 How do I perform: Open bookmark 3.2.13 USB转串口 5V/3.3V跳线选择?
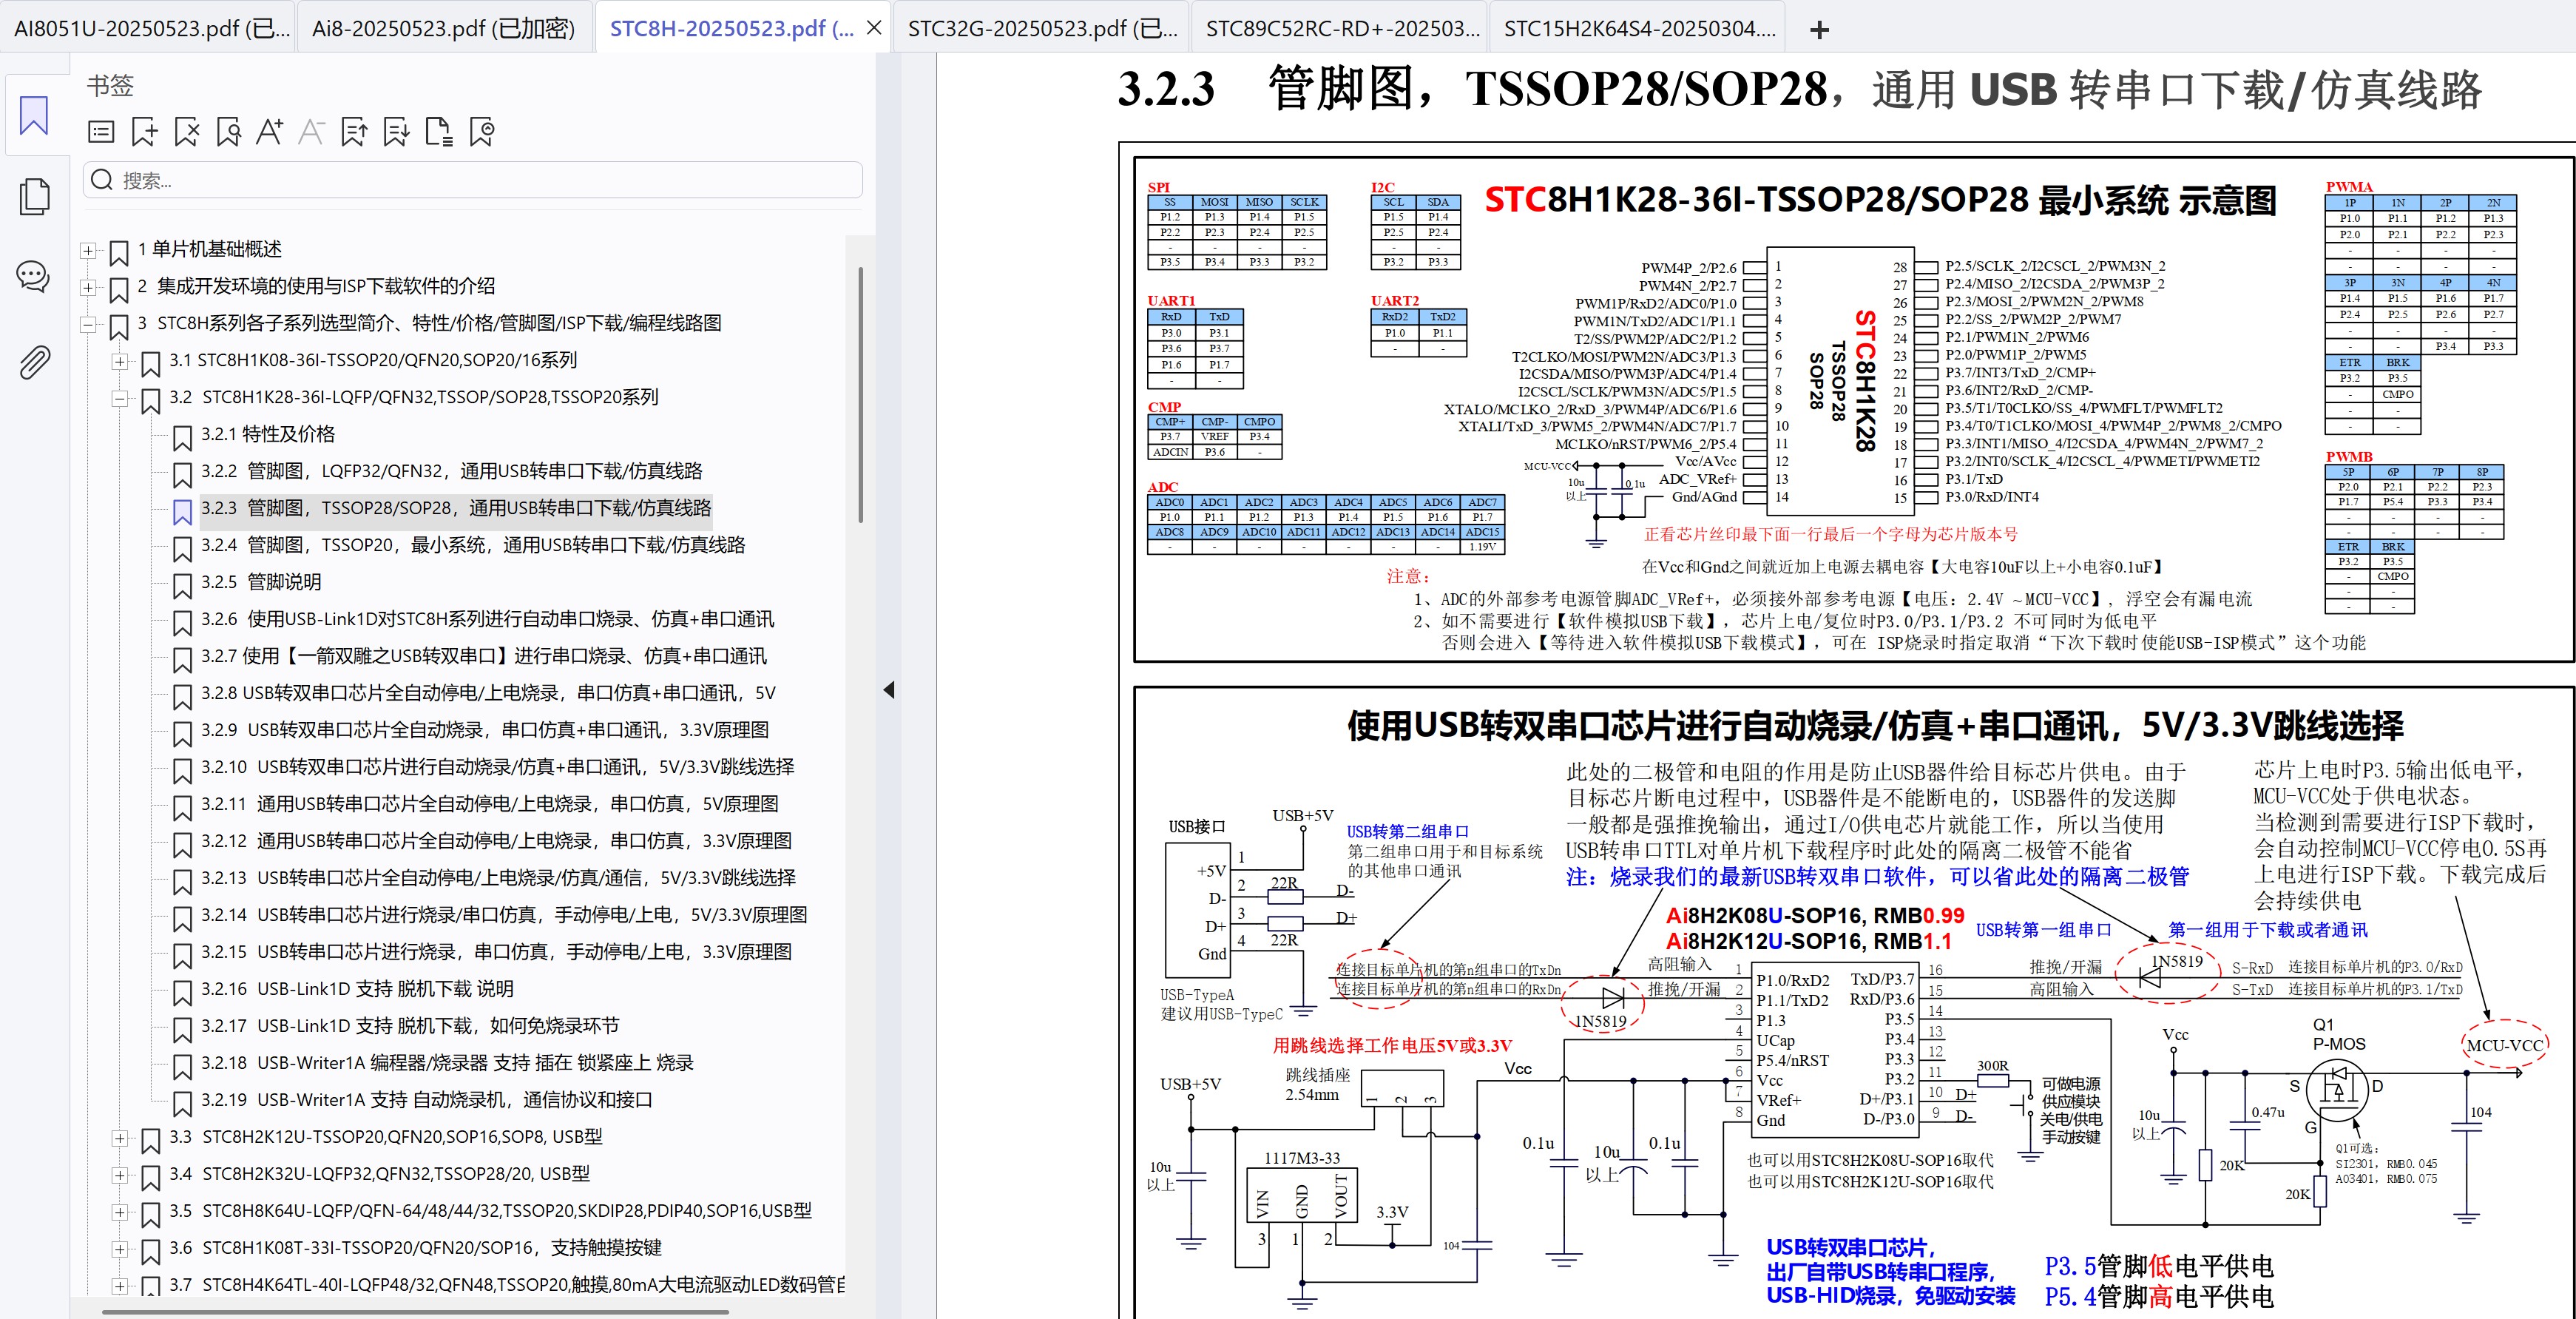498,878
